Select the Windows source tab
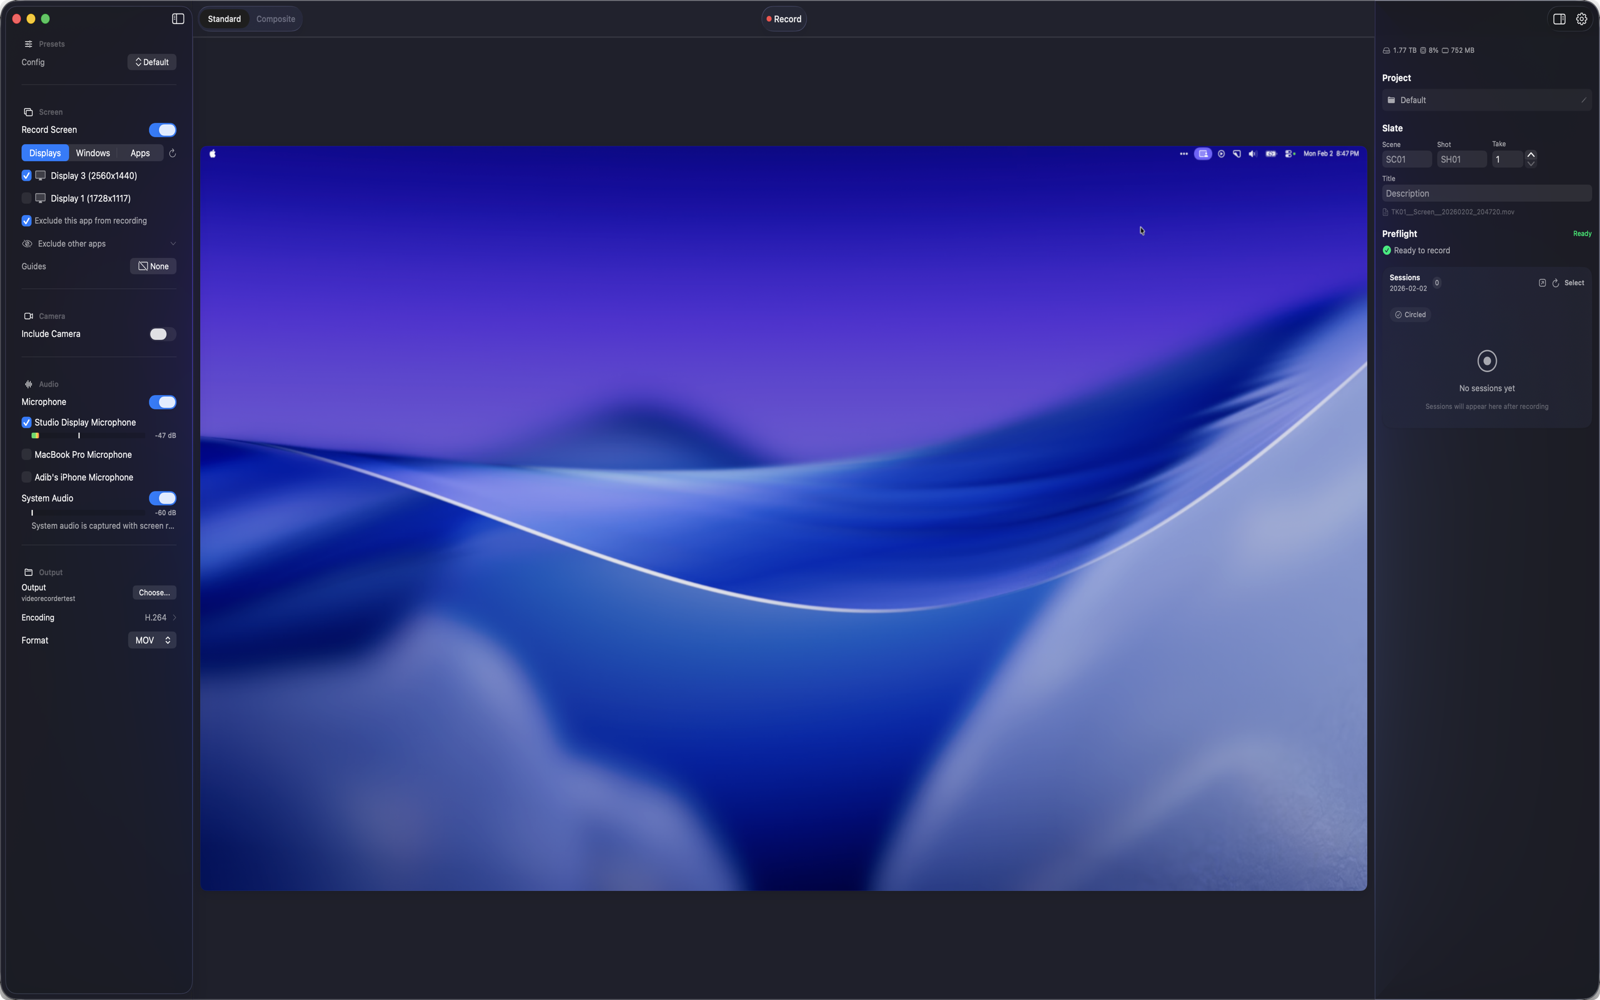The width and height of the screenshot is (1600, 1000). tap(93, 153)
